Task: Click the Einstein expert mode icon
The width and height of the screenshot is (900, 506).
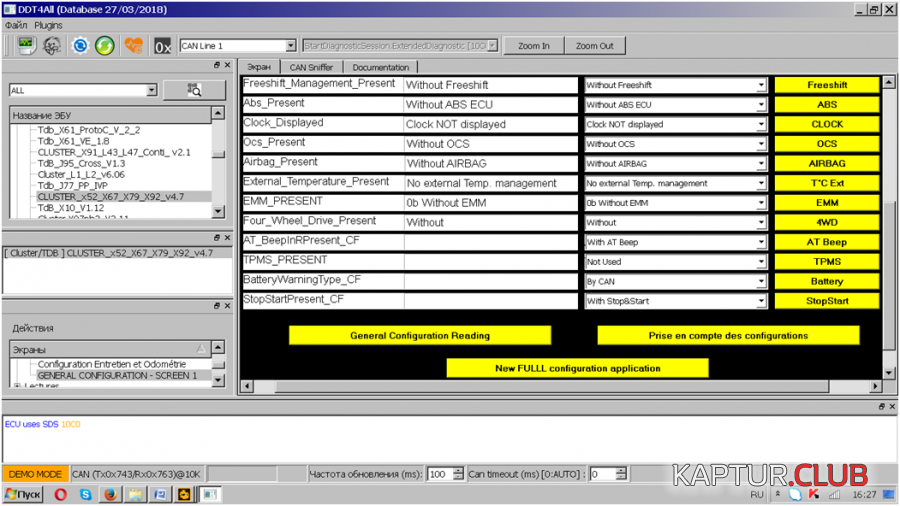Action: [52, 45]
